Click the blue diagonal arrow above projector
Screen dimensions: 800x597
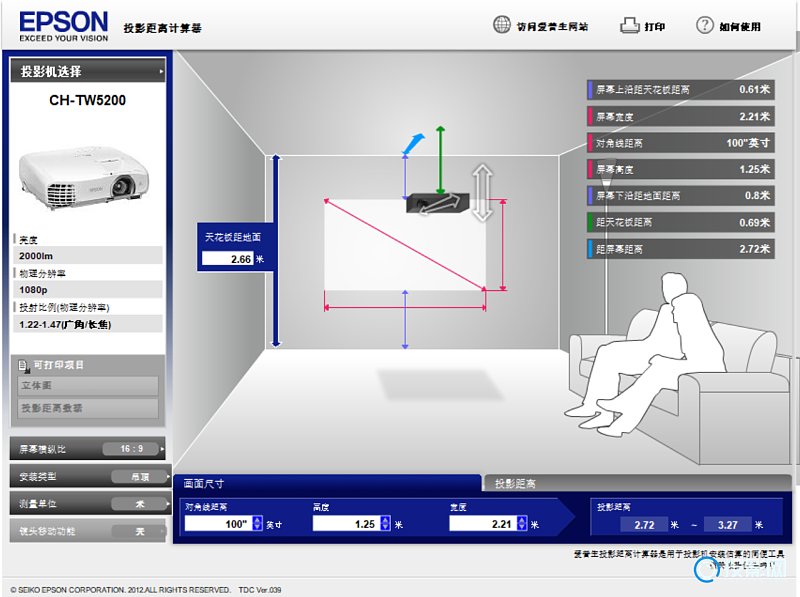point(410,143)
